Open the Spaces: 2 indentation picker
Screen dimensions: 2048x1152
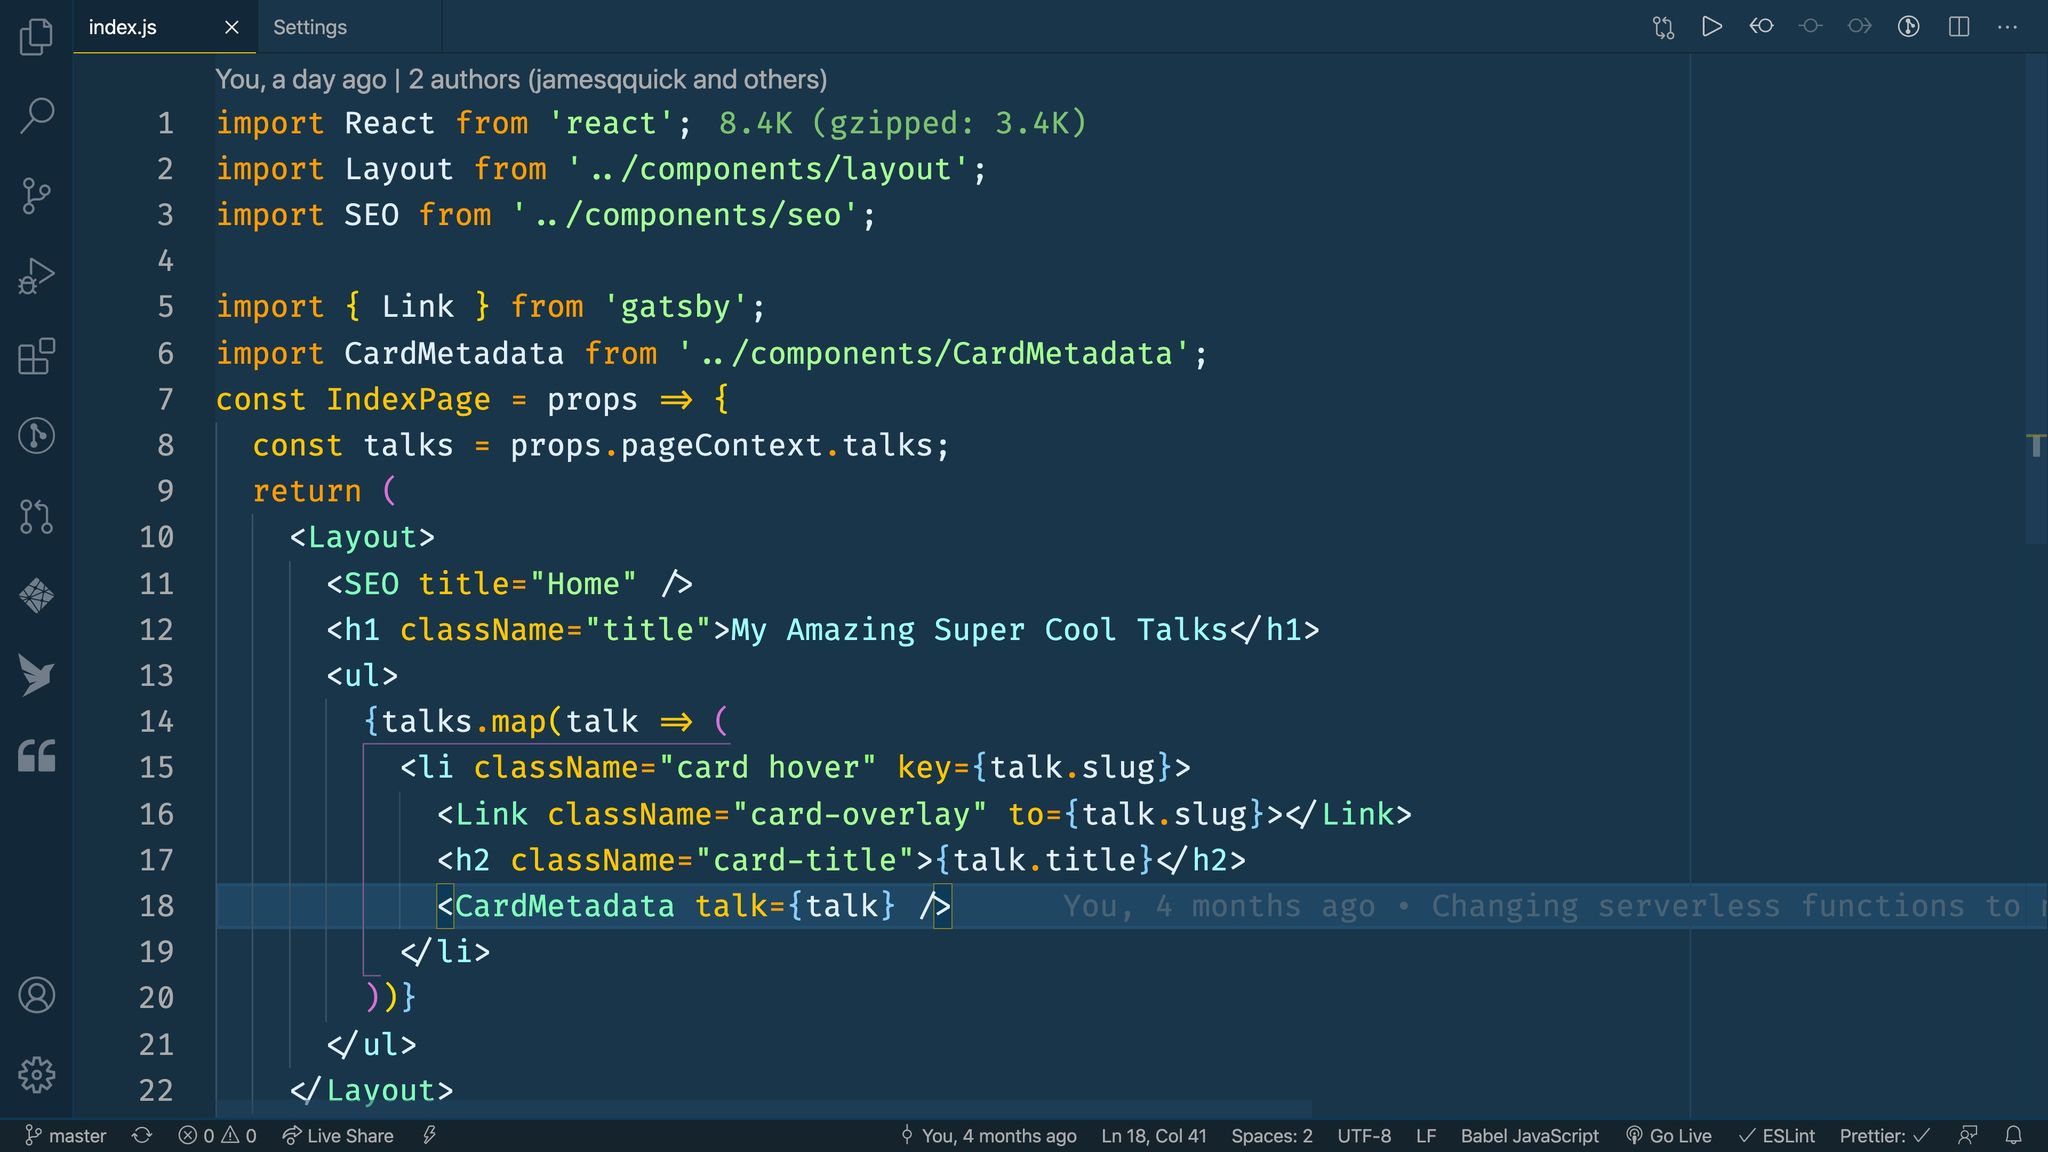[x=1271, y=1136]
